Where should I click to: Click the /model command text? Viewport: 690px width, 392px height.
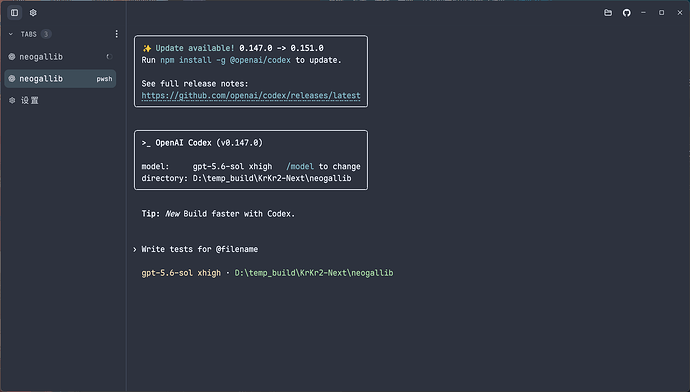(300, 166)
